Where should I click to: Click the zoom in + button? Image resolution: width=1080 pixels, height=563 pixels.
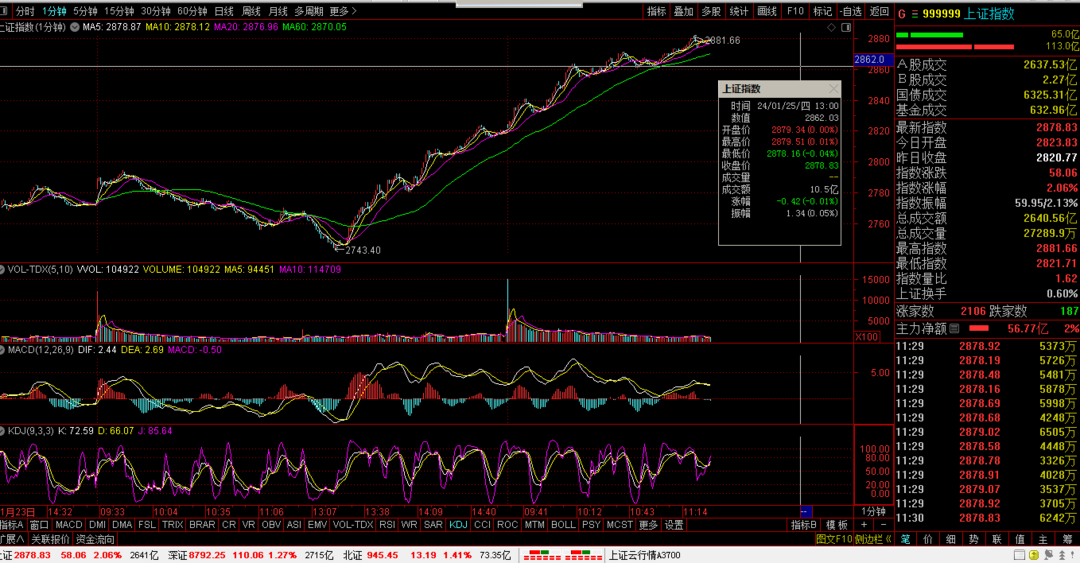click(864, 525)
